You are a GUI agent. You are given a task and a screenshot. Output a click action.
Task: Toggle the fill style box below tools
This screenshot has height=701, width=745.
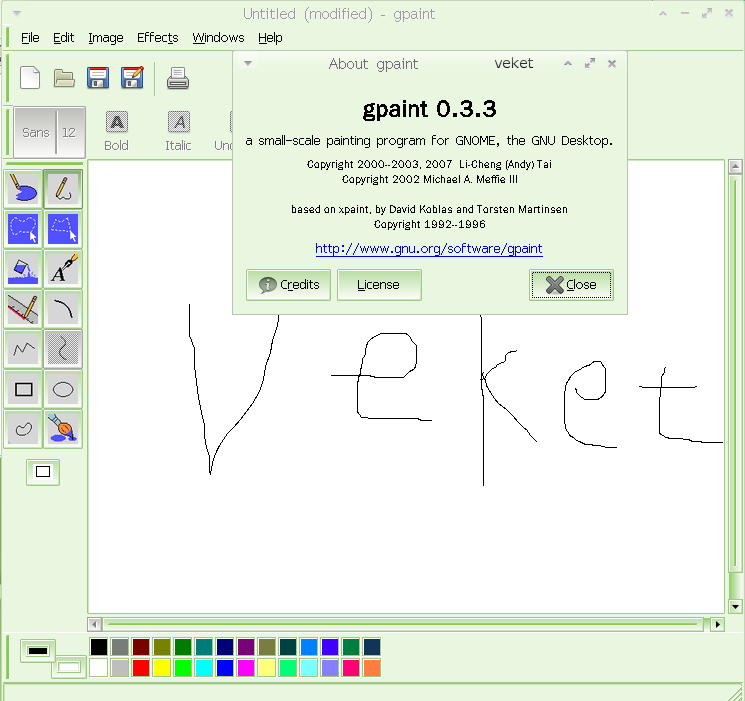point(43,472)
